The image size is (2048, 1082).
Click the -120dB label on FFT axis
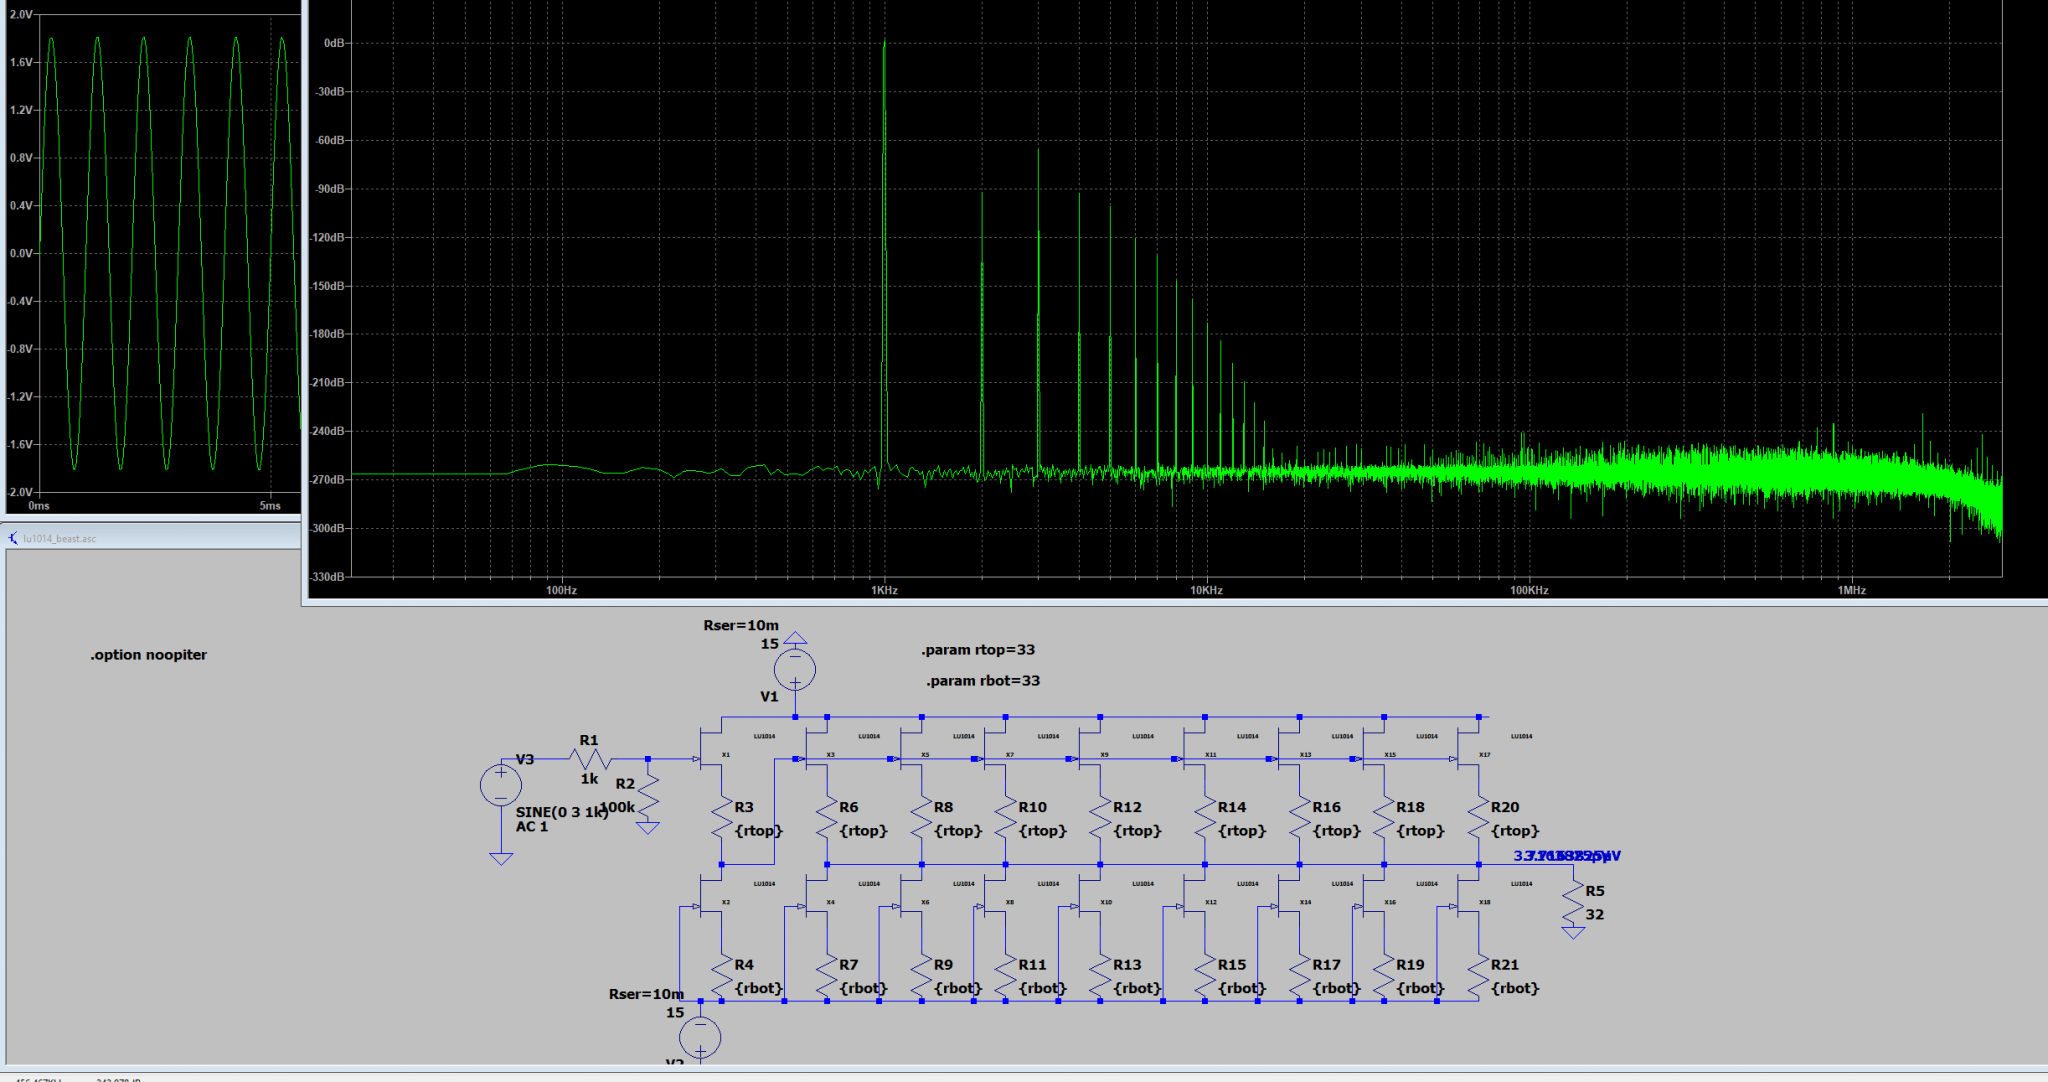tap(328, 237)
